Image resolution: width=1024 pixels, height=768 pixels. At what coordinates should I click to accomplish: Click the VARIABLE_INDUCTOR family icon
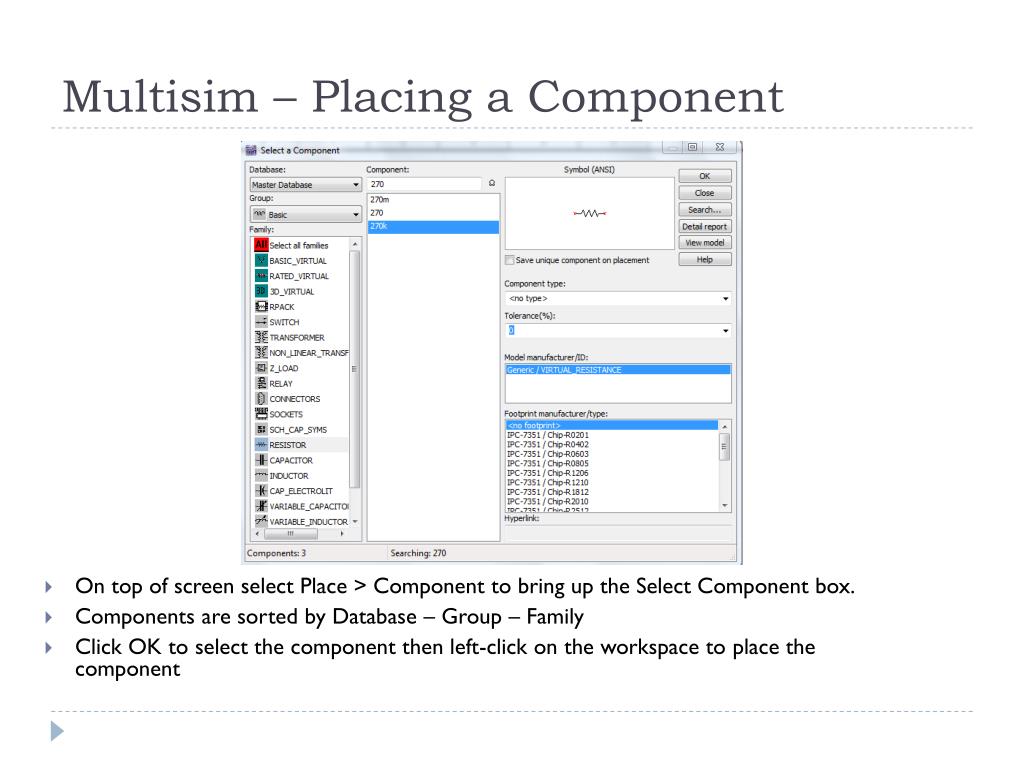click(x=261, y=521)
